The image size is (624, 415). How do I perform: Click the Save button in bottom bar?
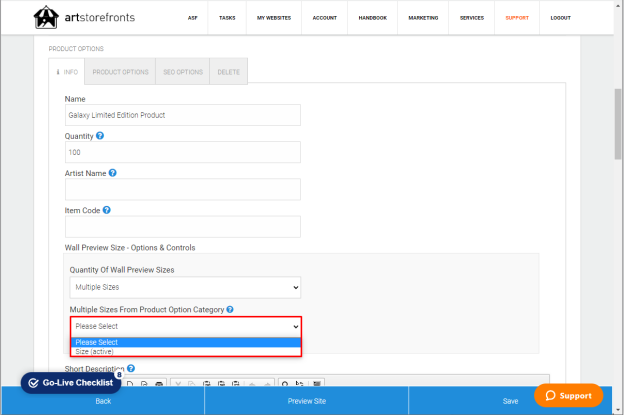(510, 401)
